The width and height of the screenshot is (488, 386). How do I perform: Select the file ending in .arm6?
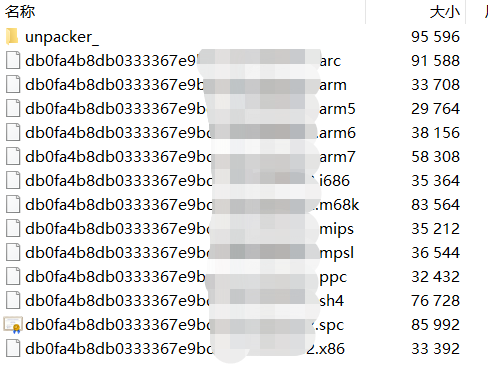tap(190, 133)
